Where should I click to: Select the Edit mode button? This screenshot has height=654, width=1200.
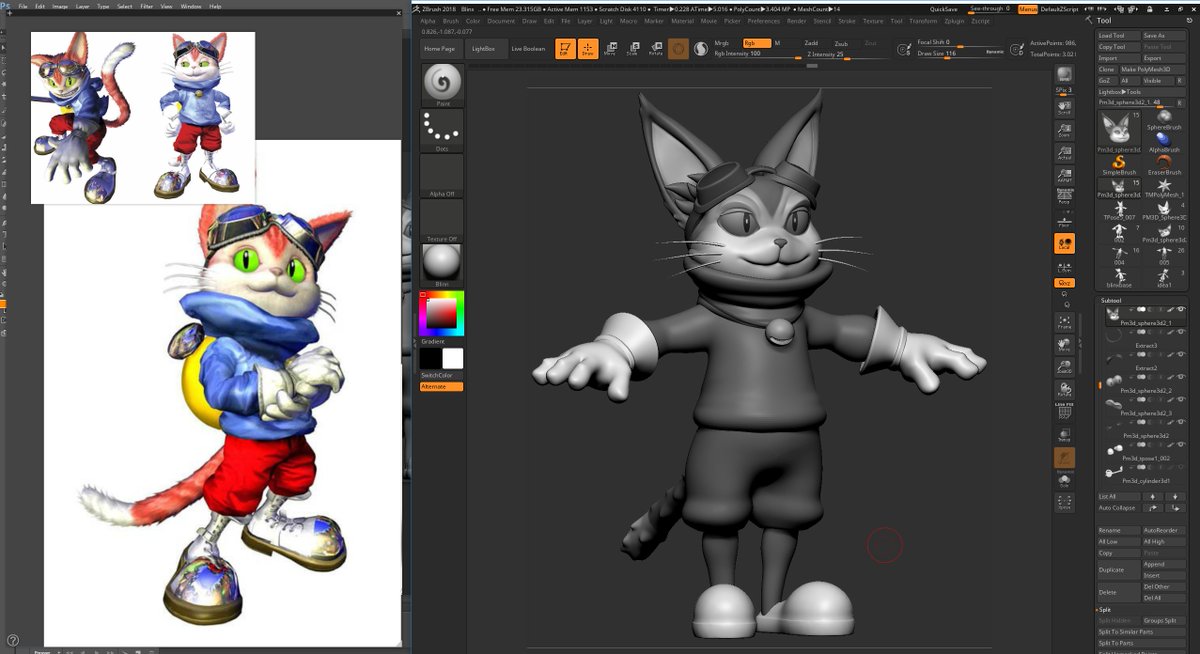tap(565, 48)
